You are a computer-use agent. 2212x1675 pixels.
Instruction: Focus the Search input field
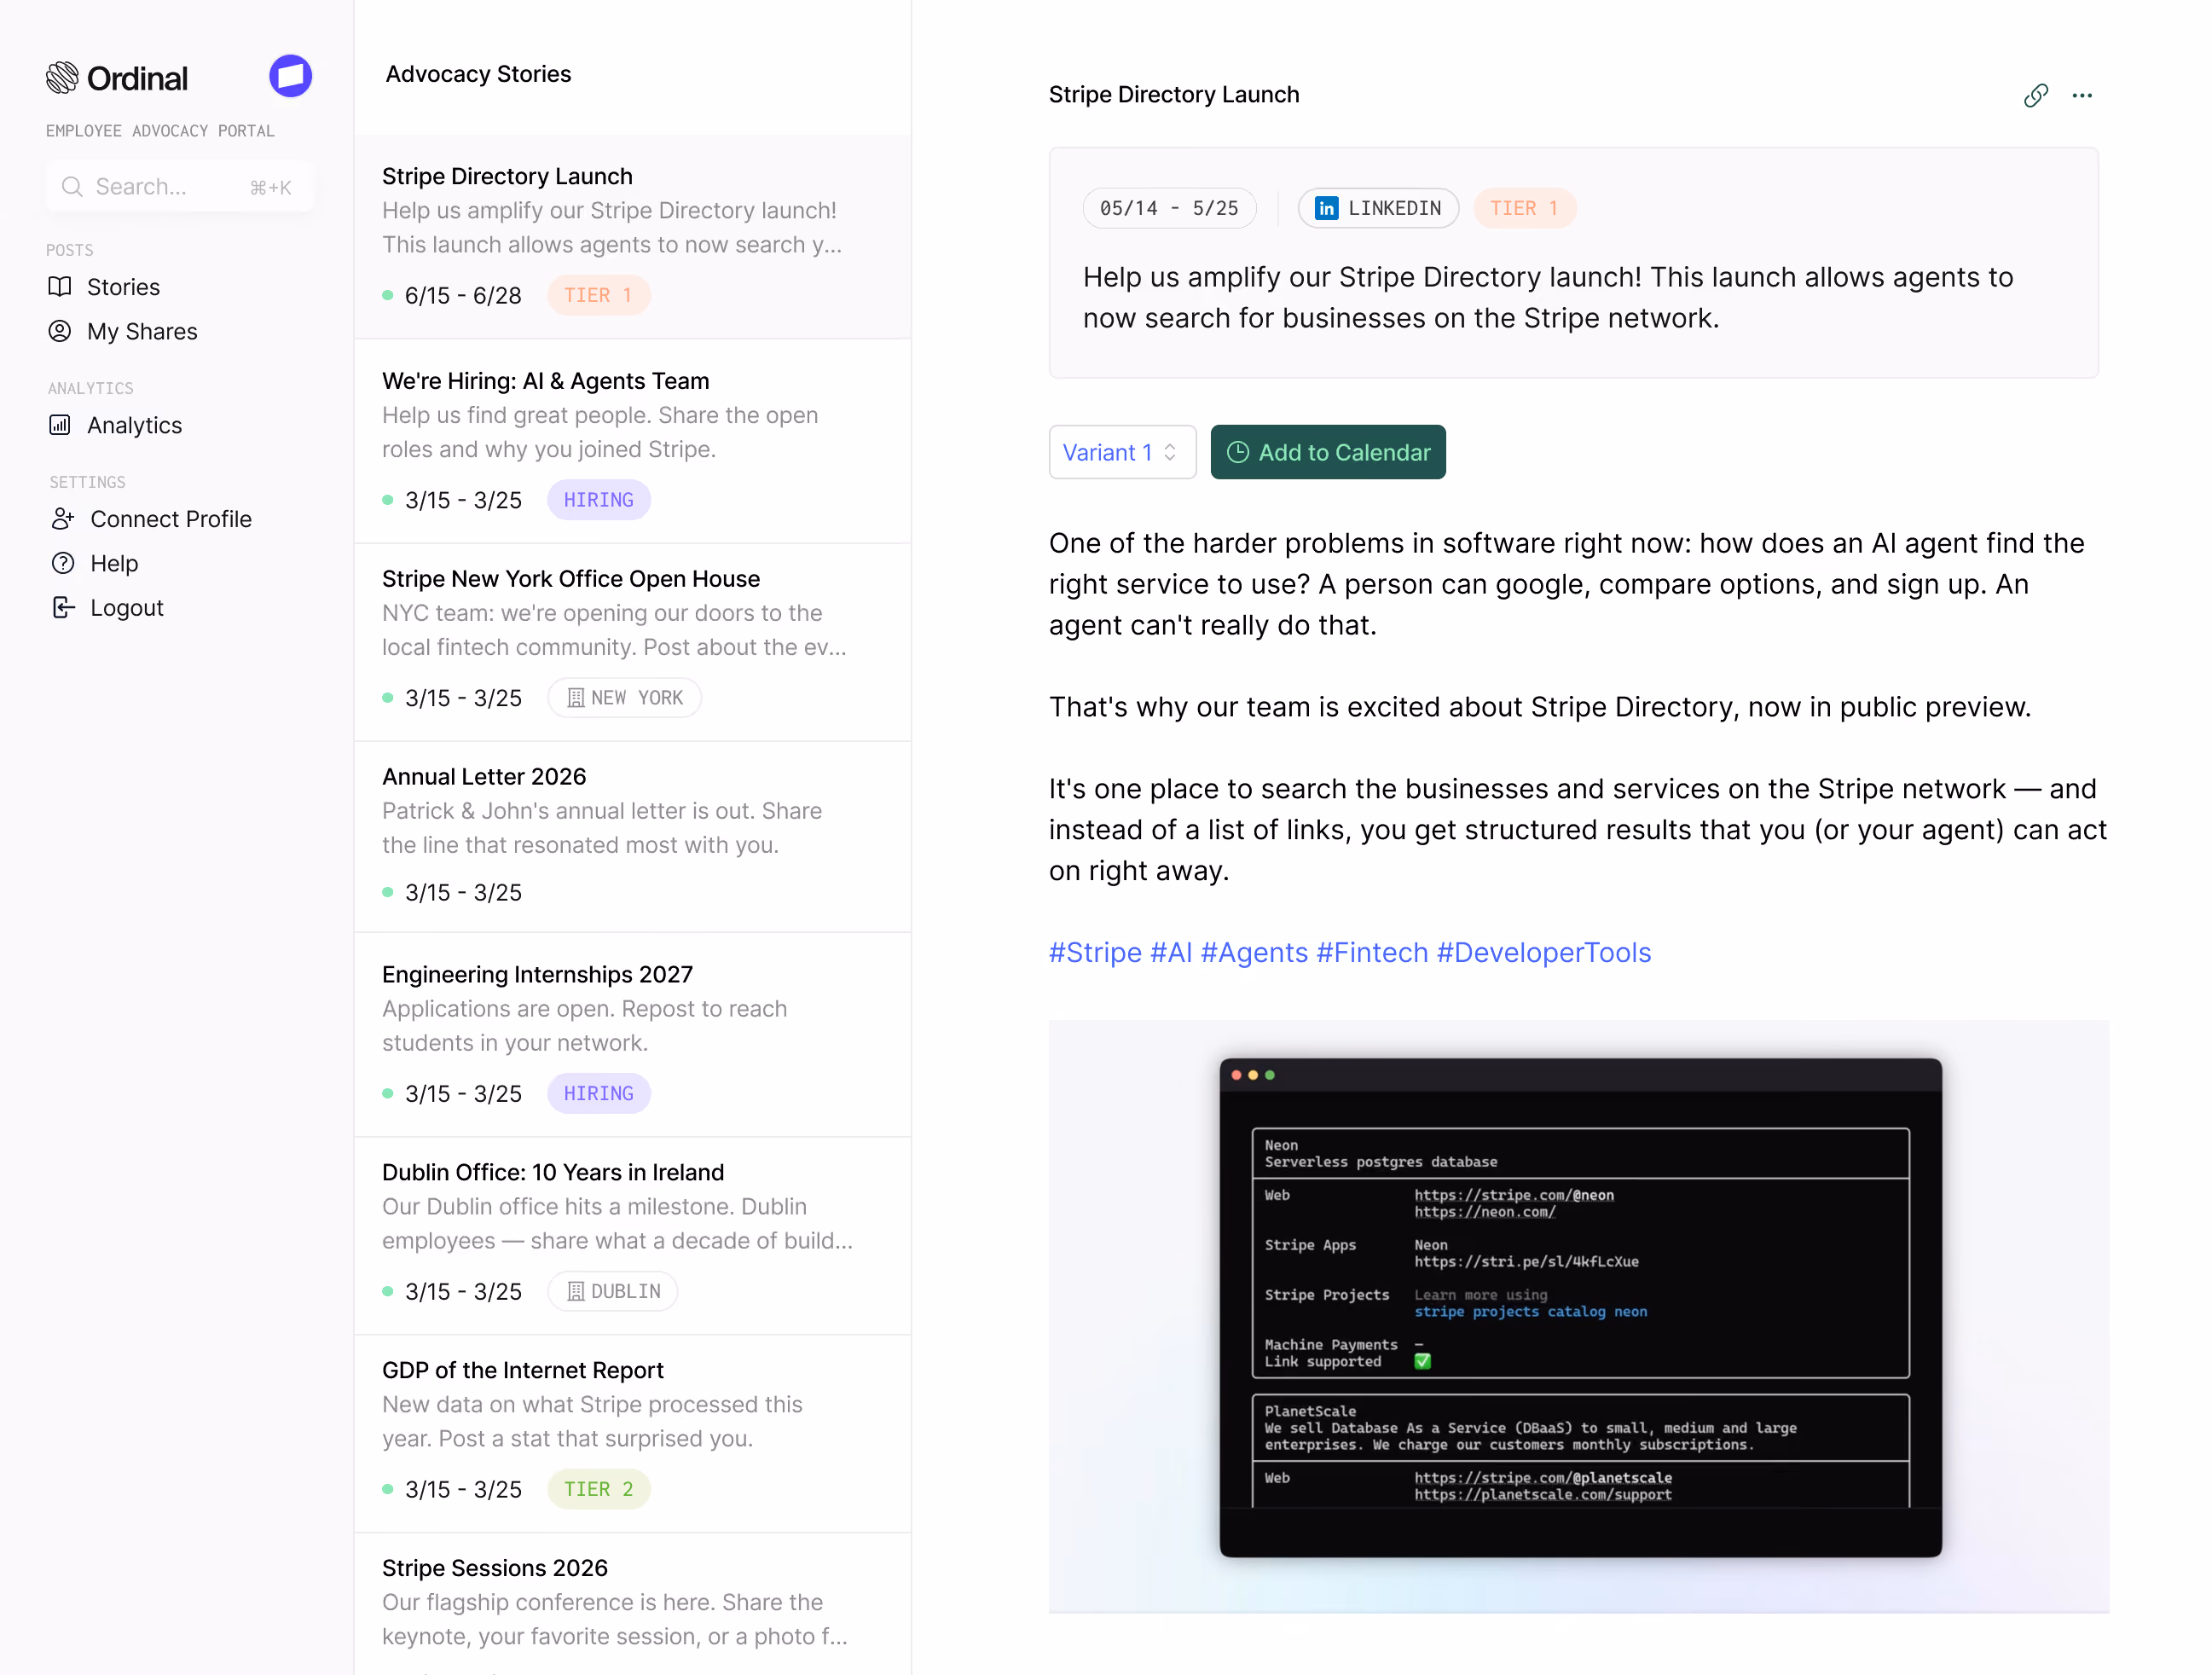tap(180, 187)
